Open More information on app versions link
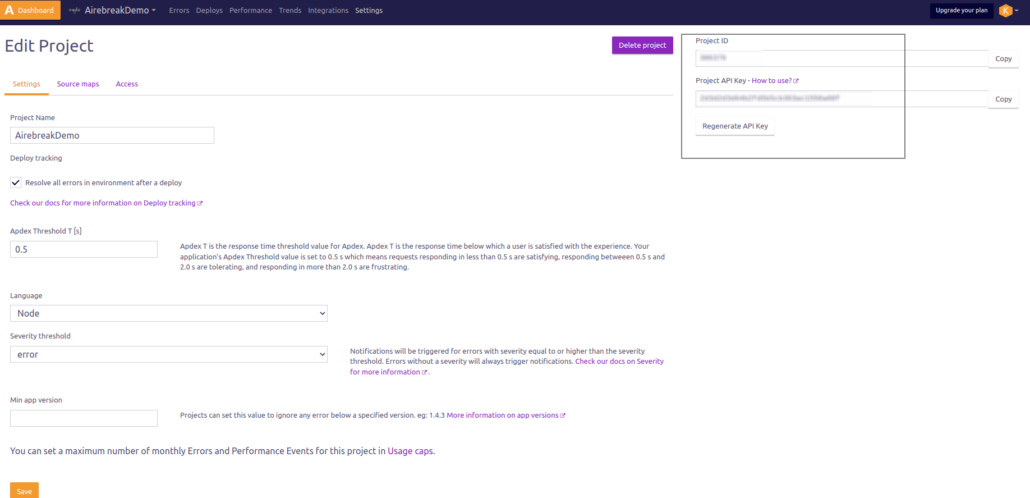 (506, 415)
